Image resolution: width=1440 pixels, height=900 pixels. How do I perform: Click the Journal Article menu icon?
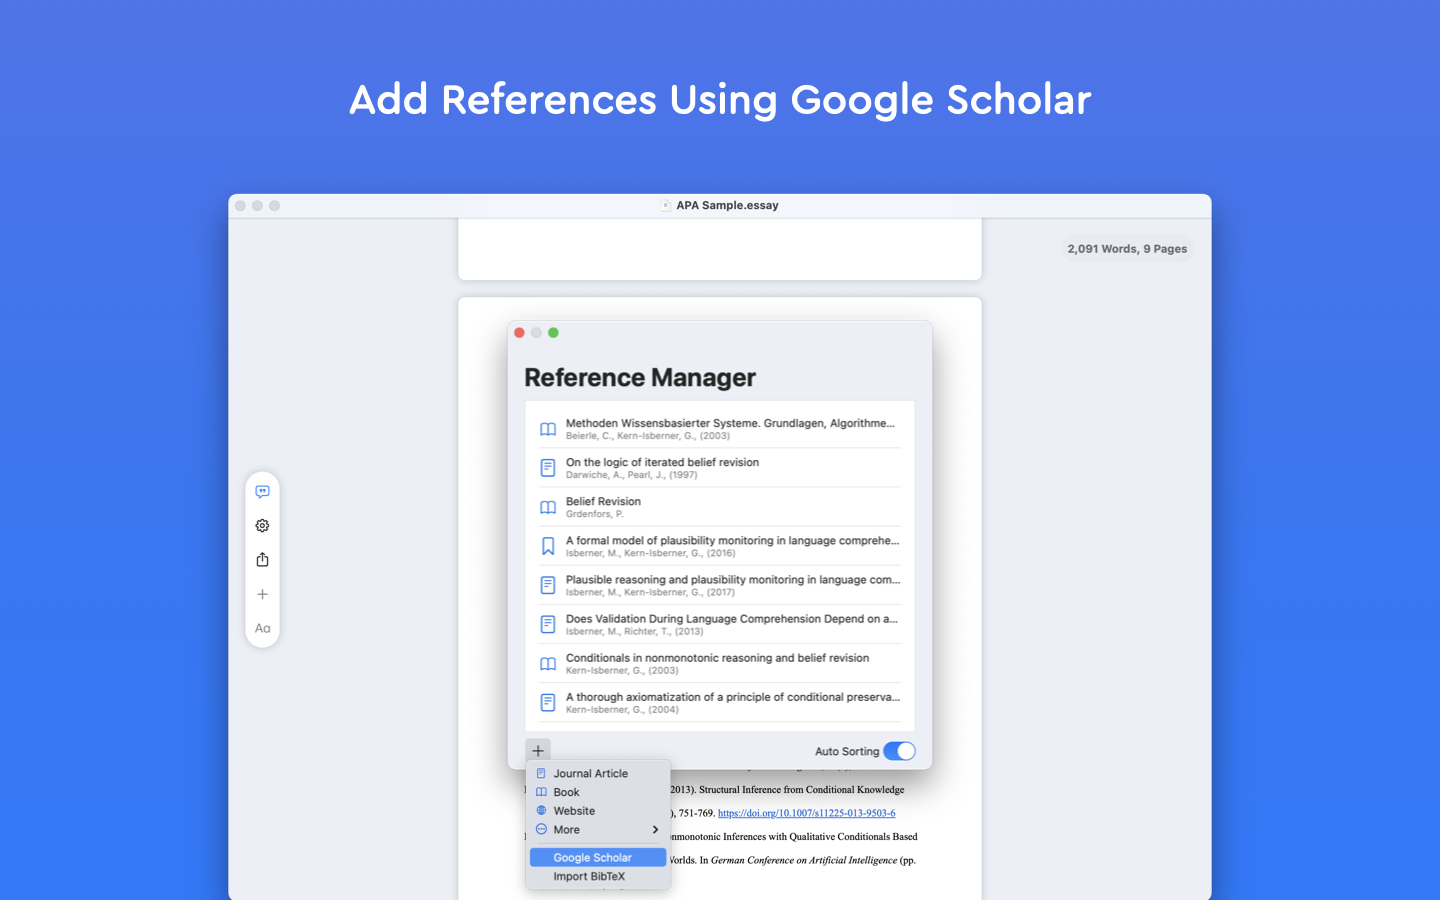click(x=541, y=773)
